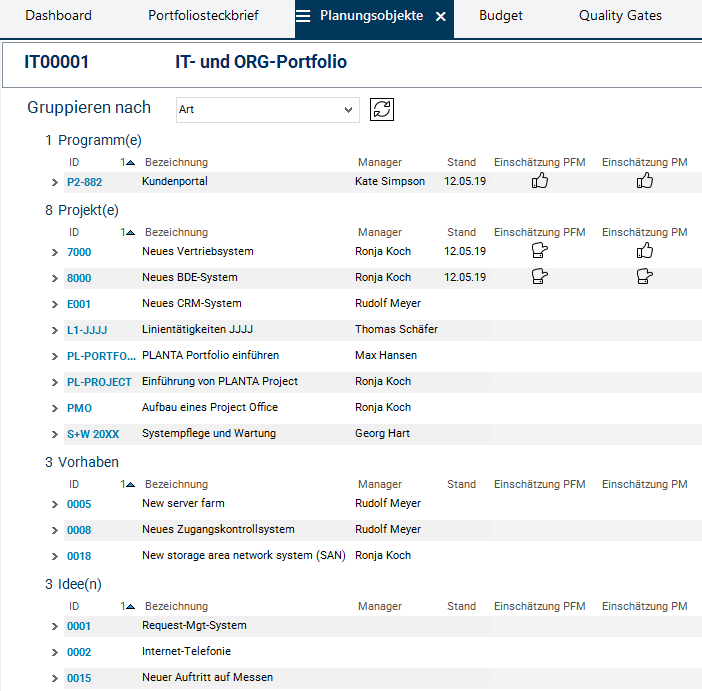Switch to the Dashboard tab
This screenshot has height=691, width=702.
coord(58,16)
